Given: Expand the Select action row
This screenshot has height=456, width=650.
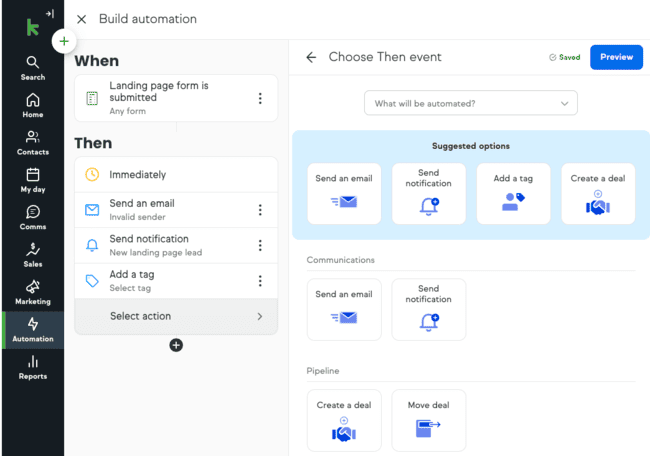Looking at the screenshot, I should point(176,316).
